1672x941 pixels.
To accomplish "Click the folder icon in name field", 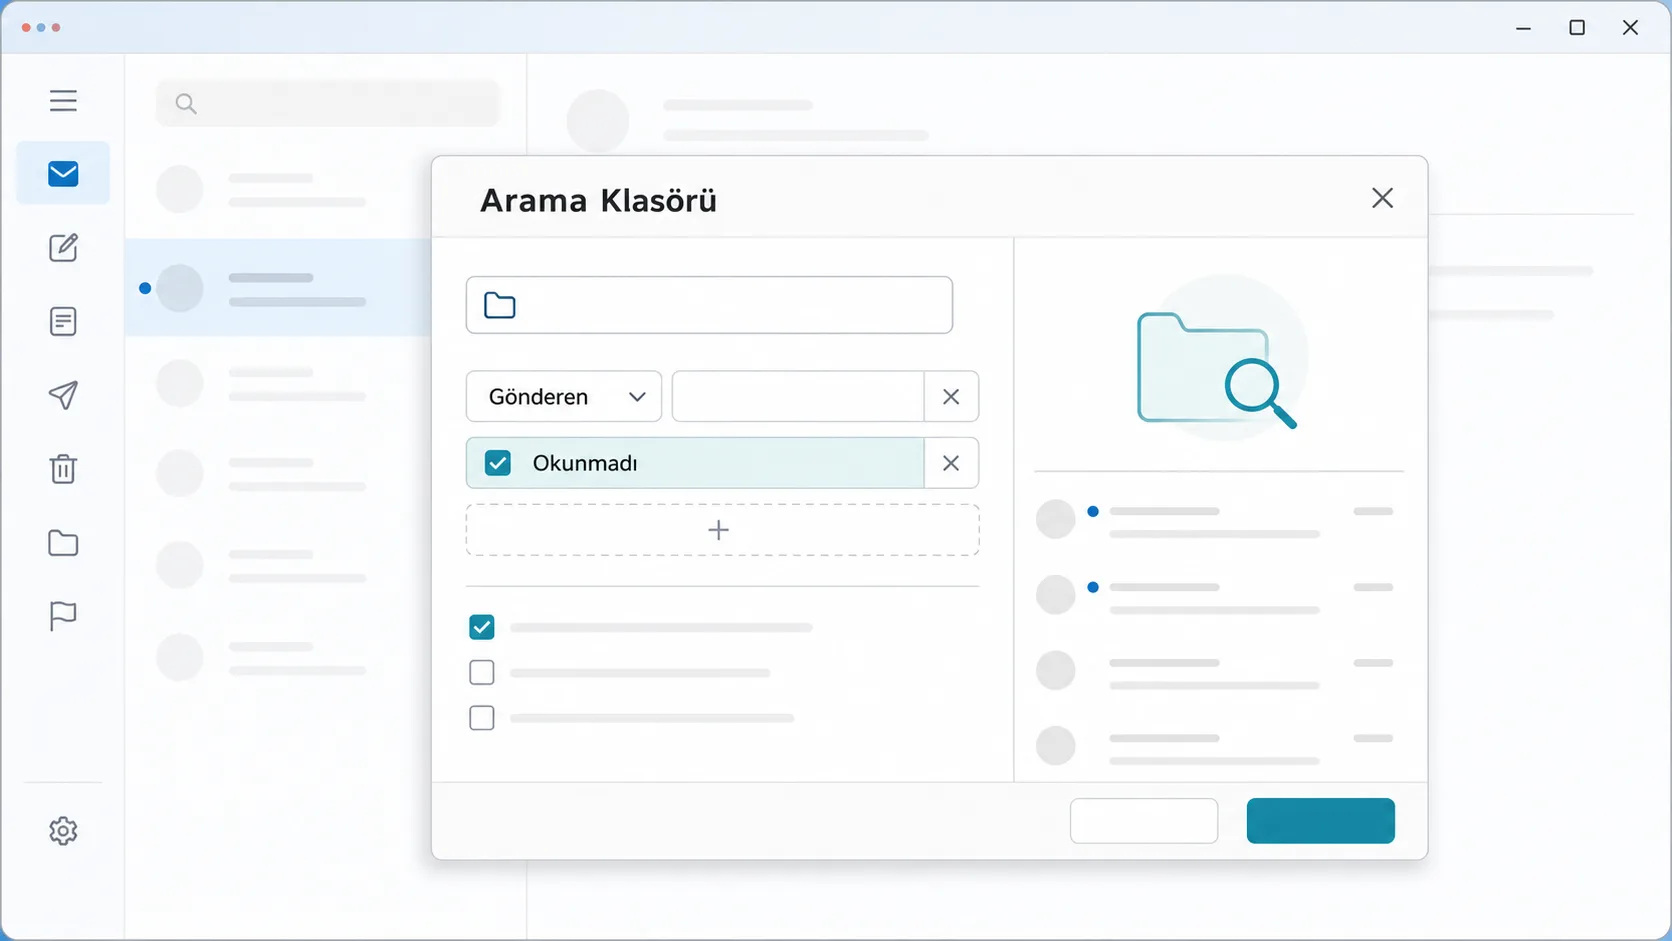I will click(500, 305).
